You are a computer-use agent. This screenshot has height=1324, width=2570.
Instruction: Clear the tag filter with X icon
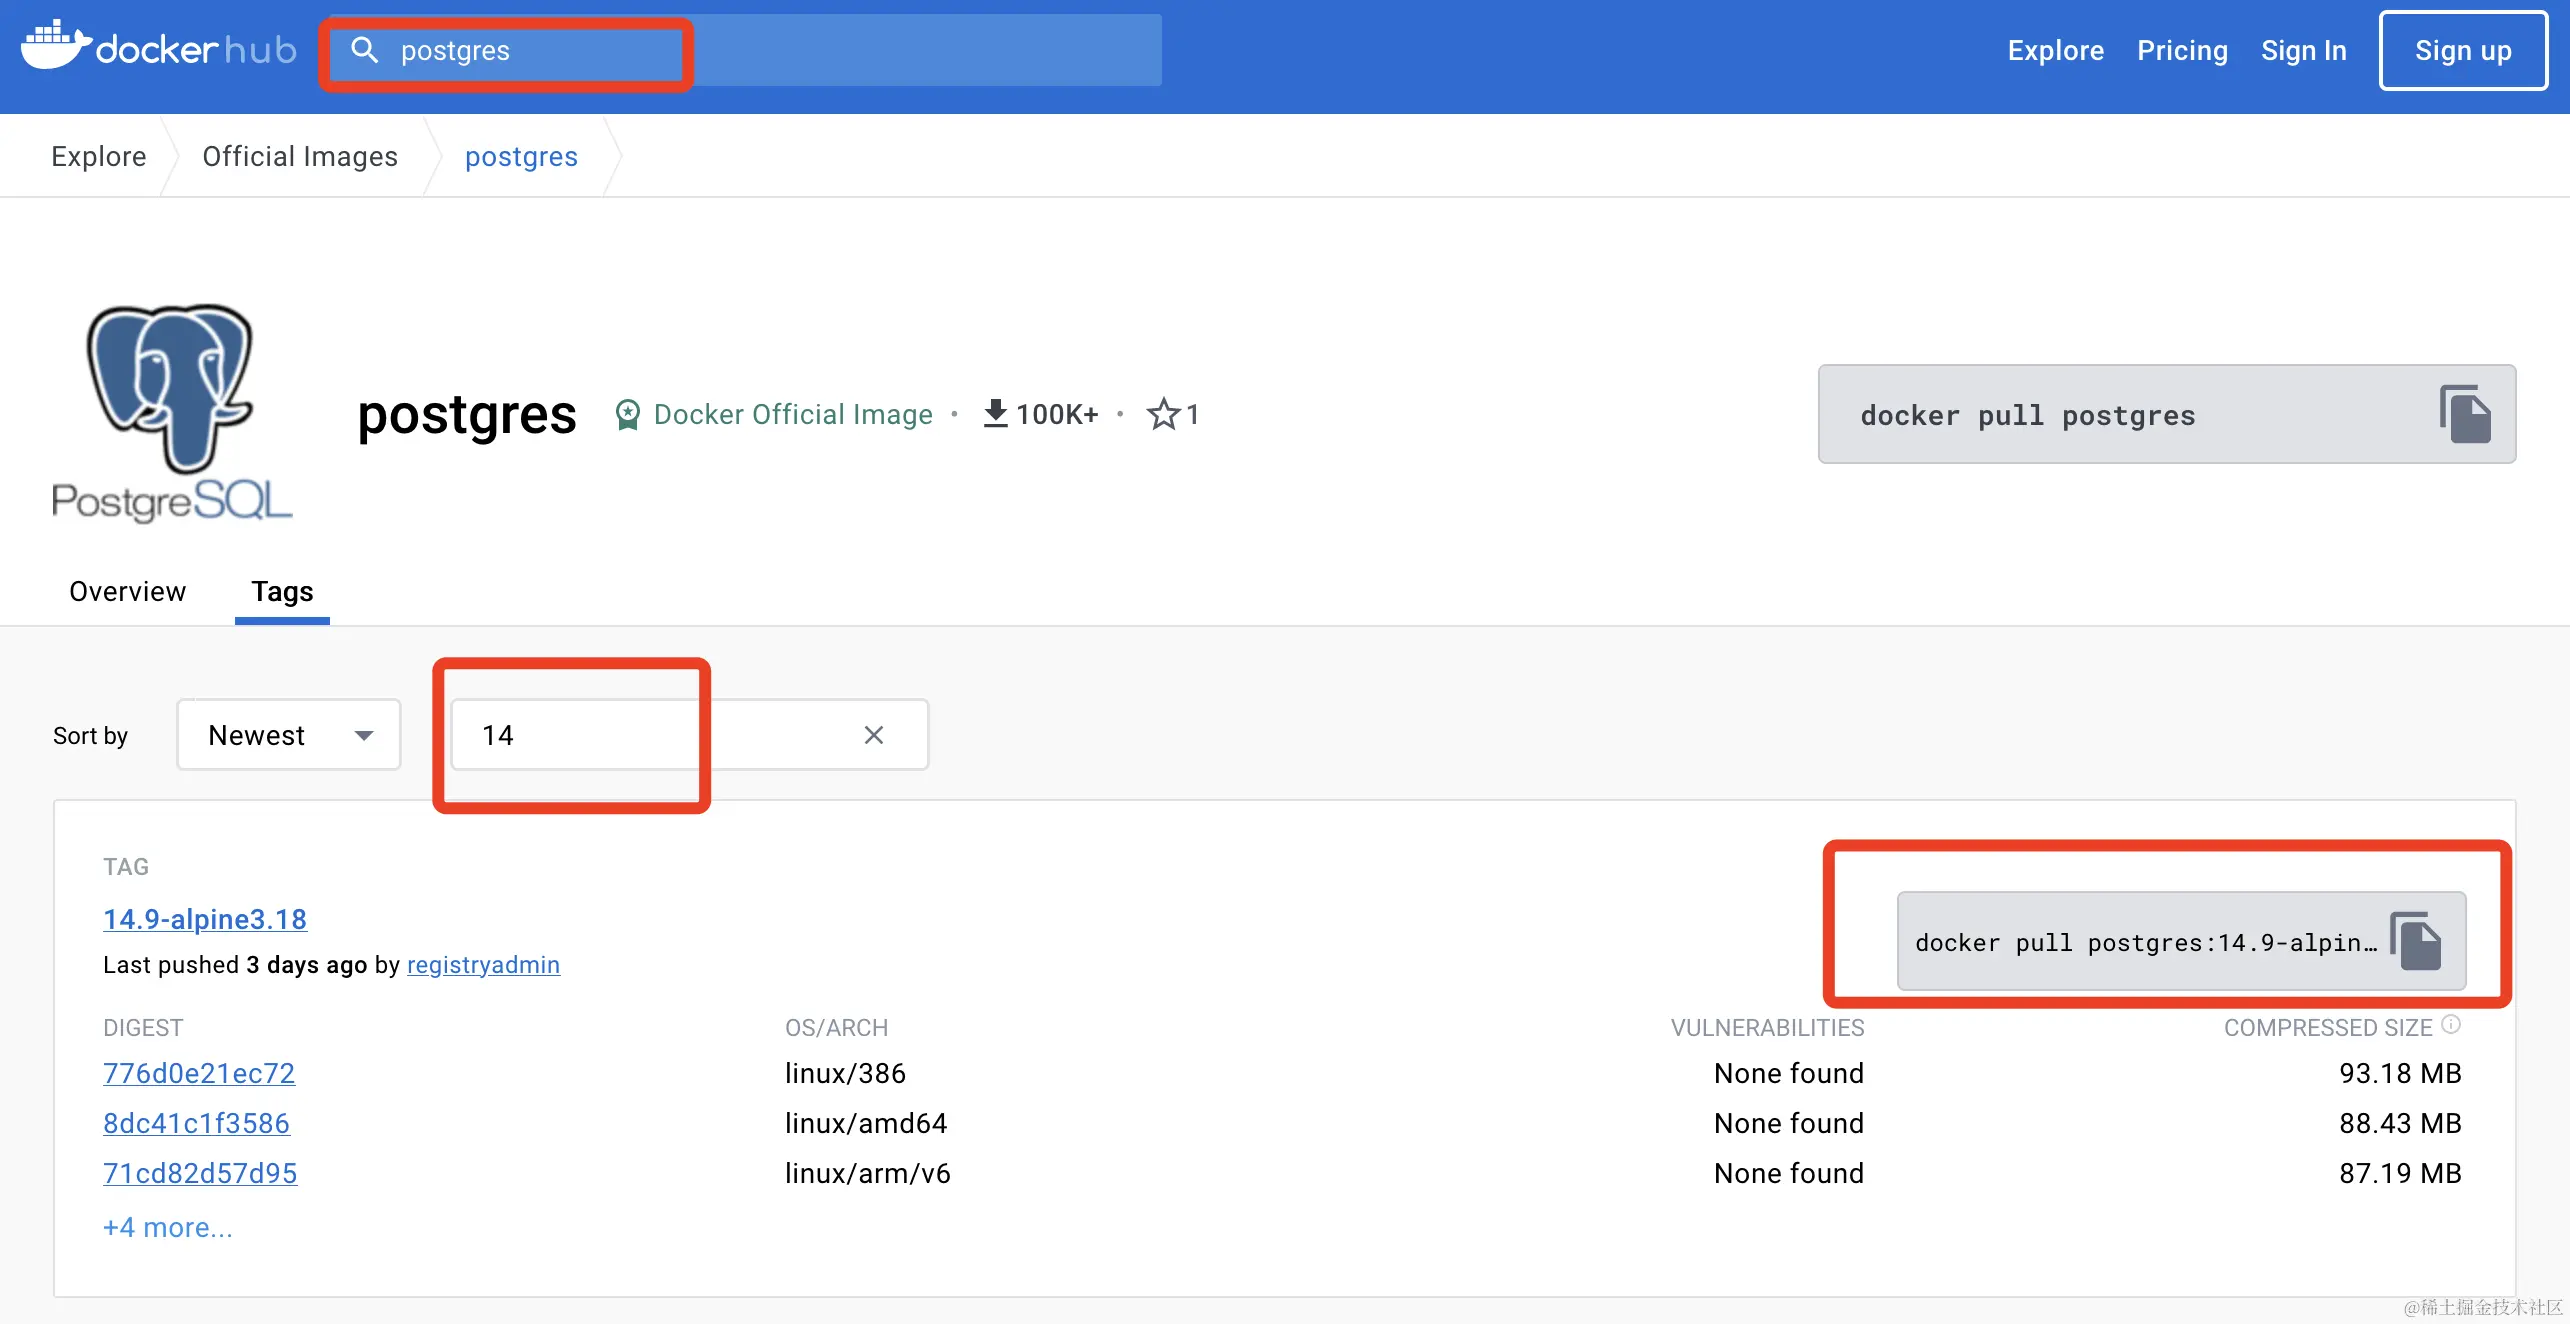873,735
